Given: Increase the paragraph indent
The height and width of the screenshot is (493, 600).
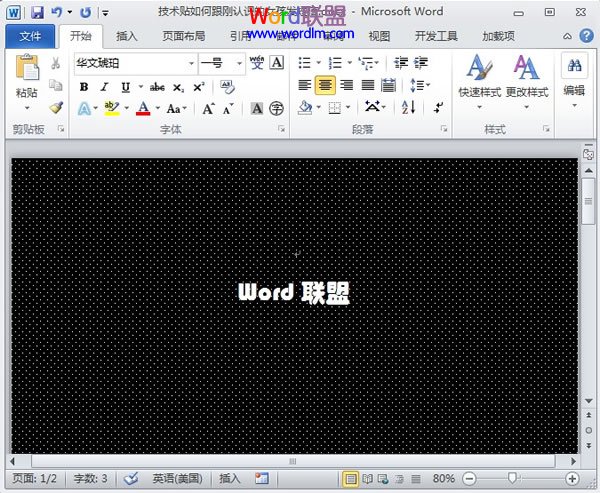Looking at the screenshot, I should (x=421, y=62).
